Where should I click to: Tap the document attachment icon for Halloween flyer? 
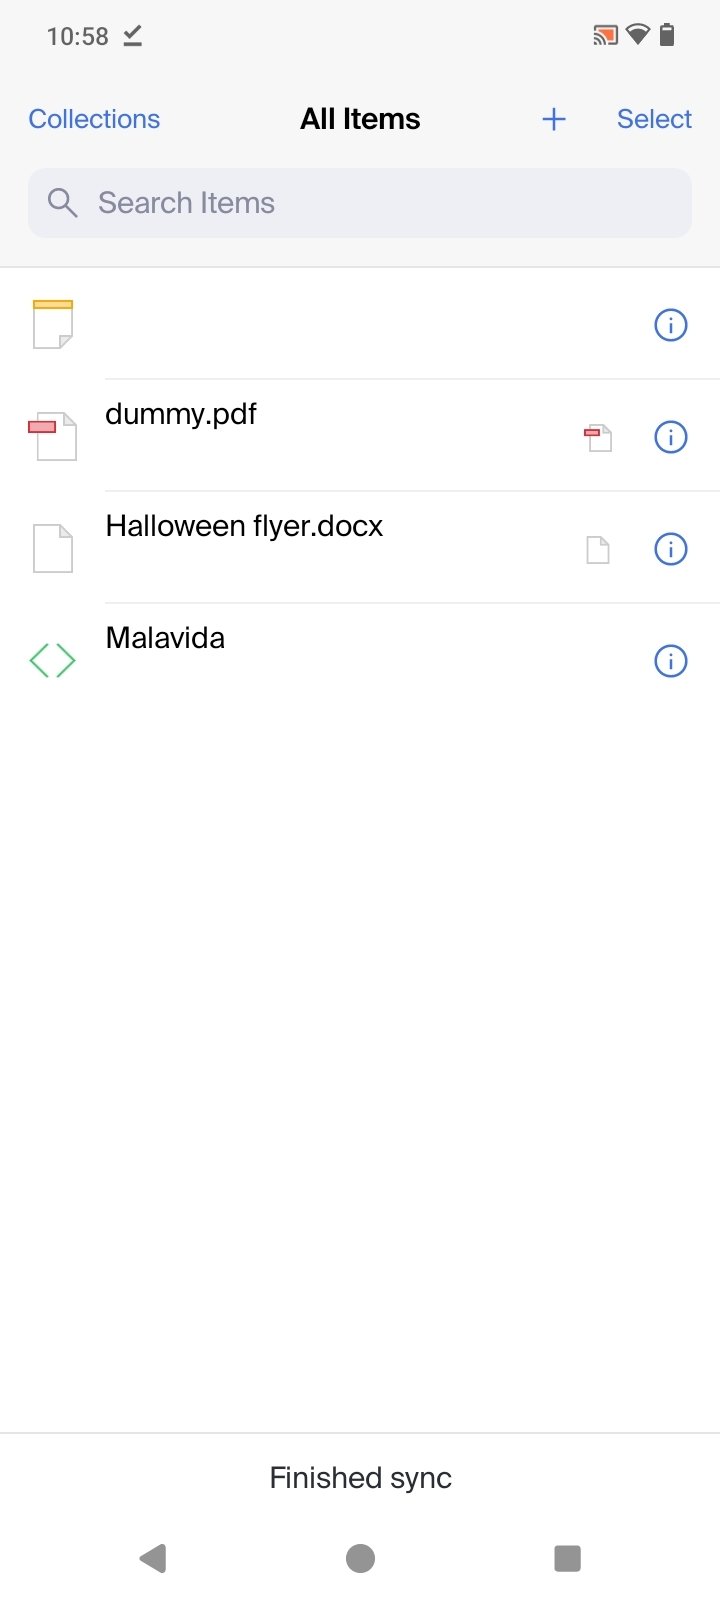pyautogui.click(x=598, y=550)
